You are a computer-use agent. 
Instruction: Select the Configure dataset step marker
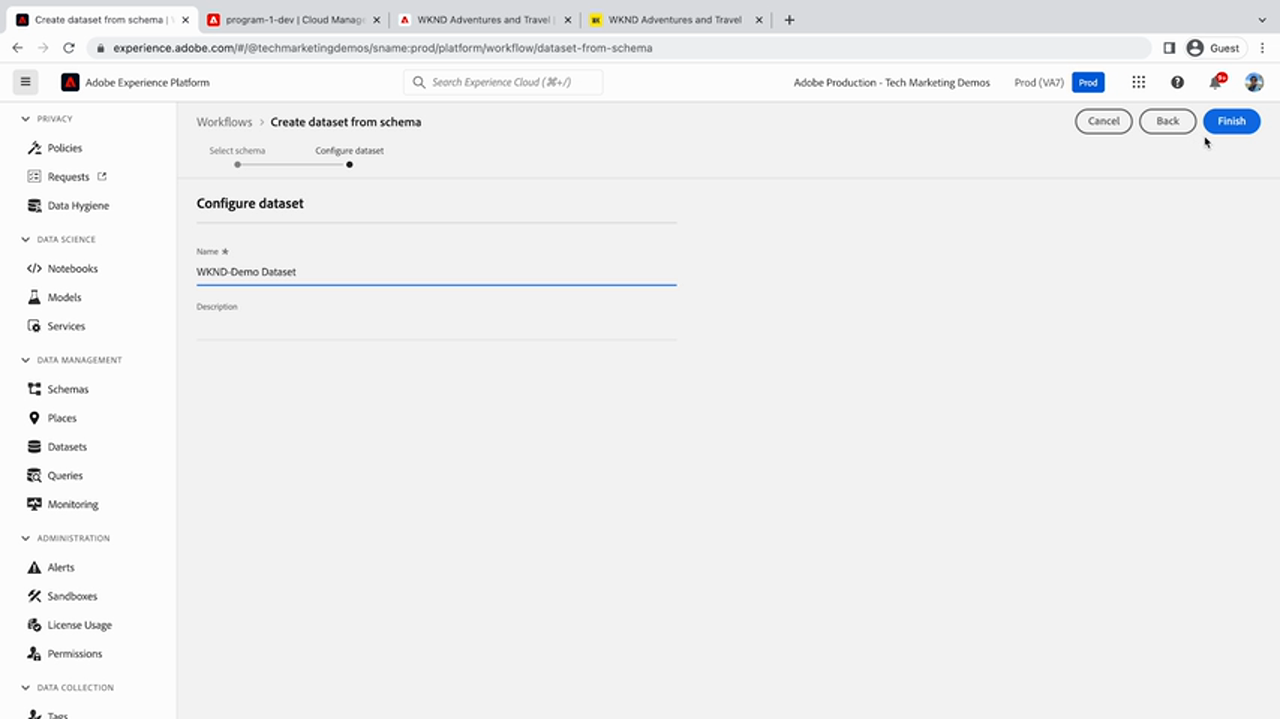click(349, 164)
